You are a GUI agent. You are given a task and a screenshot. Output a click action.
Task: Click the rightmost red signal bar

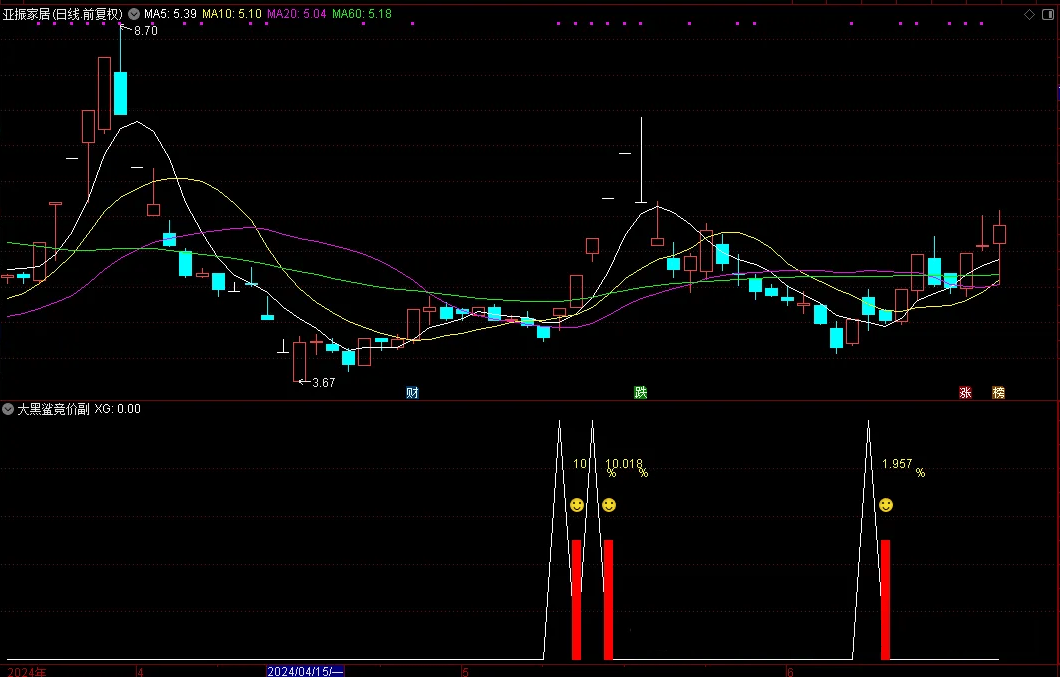[x=885, y=599]
